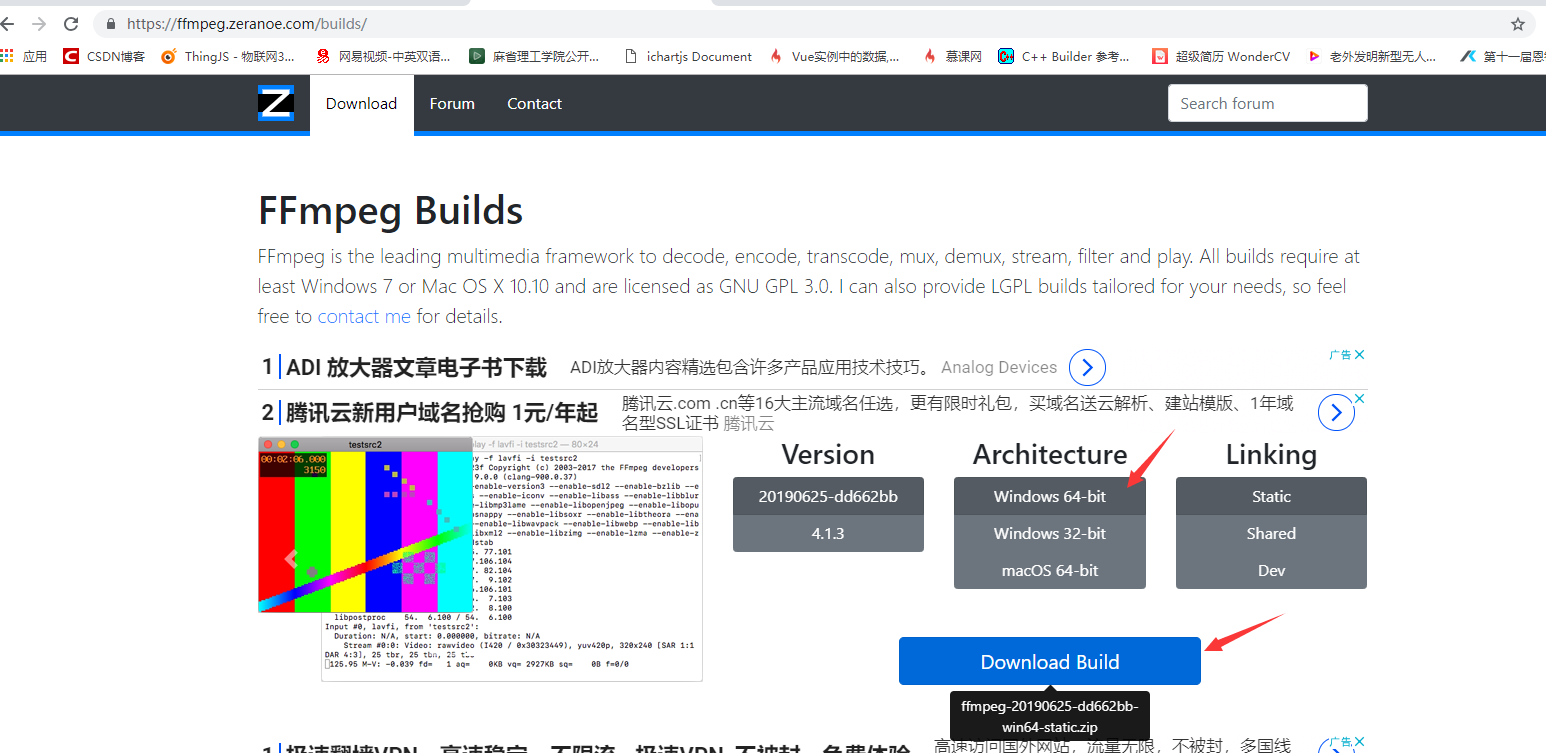Click the Download Build button
Viewport: 1546px width, 753px height.
tap(1050, 661)
